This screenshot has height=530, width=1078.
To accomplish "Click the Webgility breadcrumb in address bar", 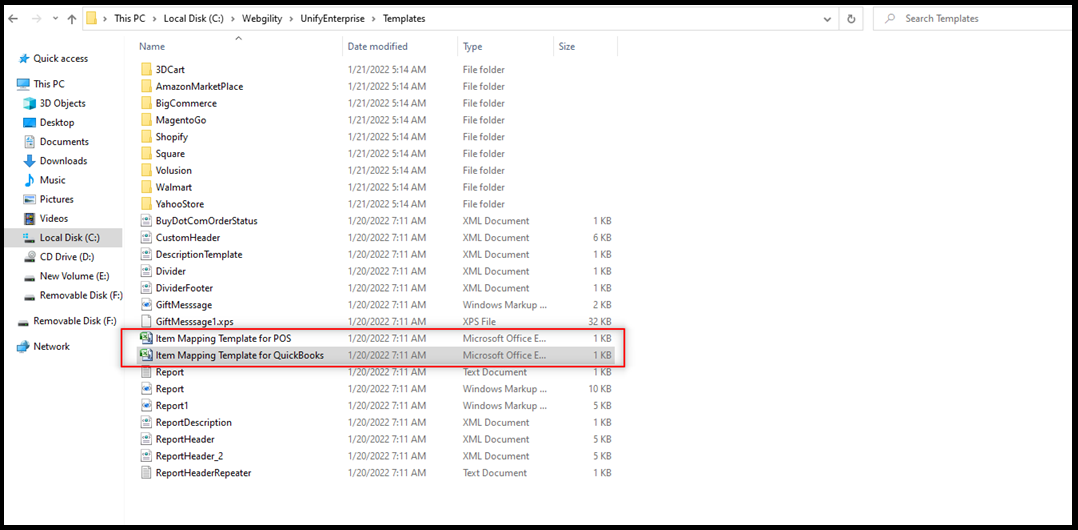I will tap(261, 18).
